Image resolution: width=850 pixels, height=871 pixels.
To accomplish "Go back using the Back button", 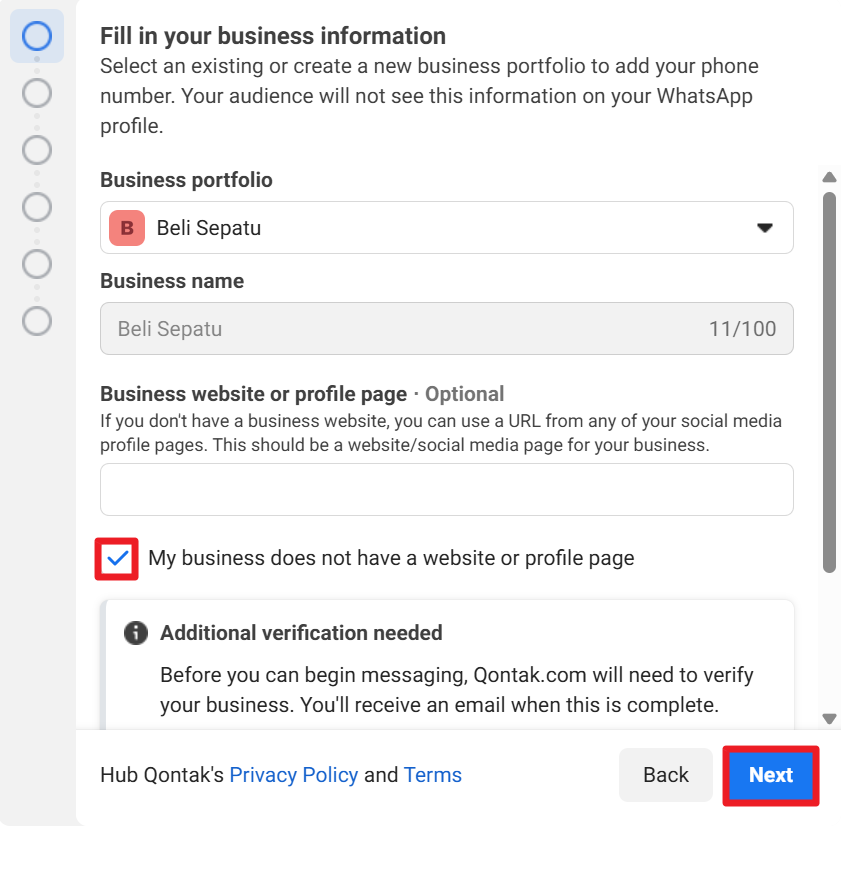I will pos(665,775).
